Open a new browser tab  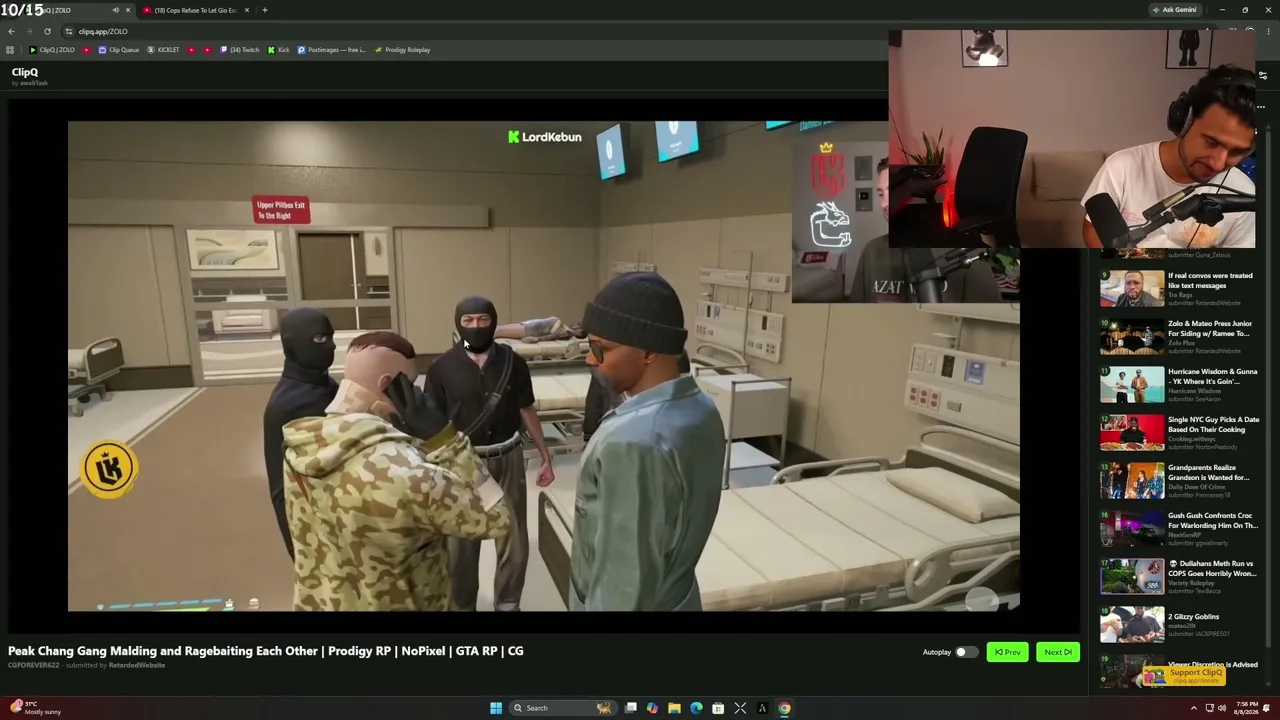click(264, 10)
